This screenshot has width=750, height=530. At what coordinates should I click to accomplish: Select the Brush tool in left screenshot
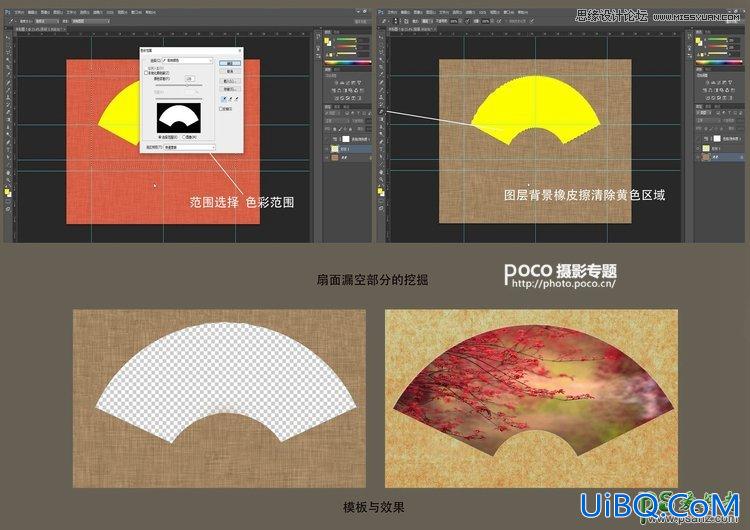8,89
